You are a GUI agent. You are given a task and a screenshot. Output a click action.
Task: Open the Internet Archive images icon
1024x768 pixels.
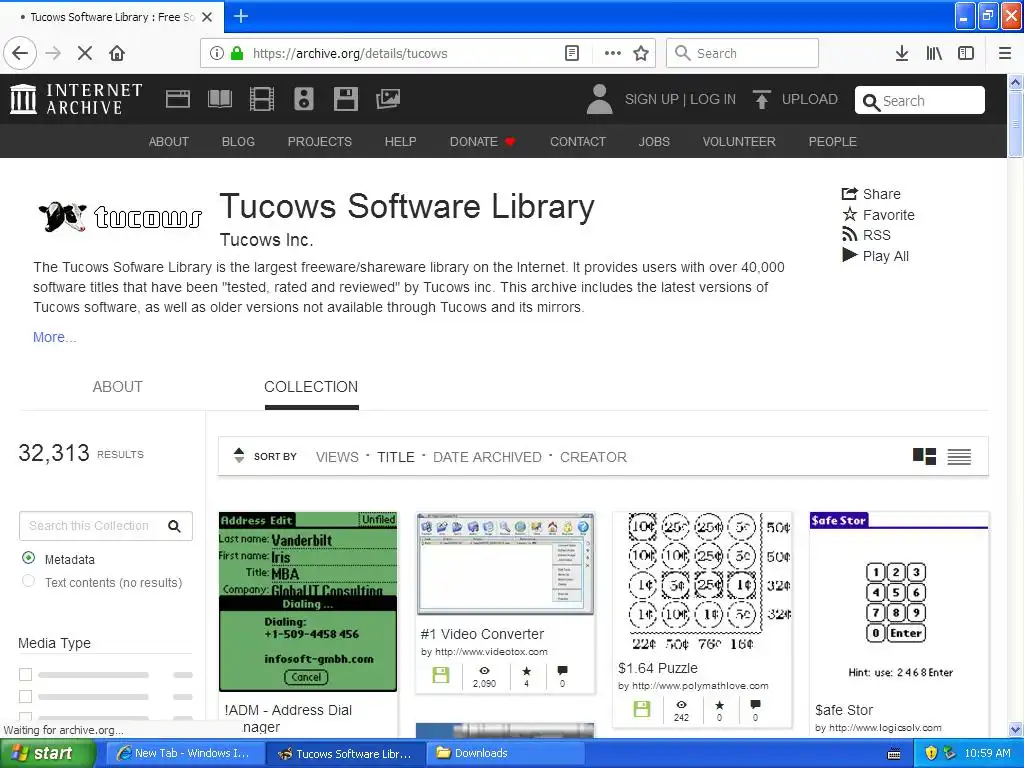[x=388, y=99]
